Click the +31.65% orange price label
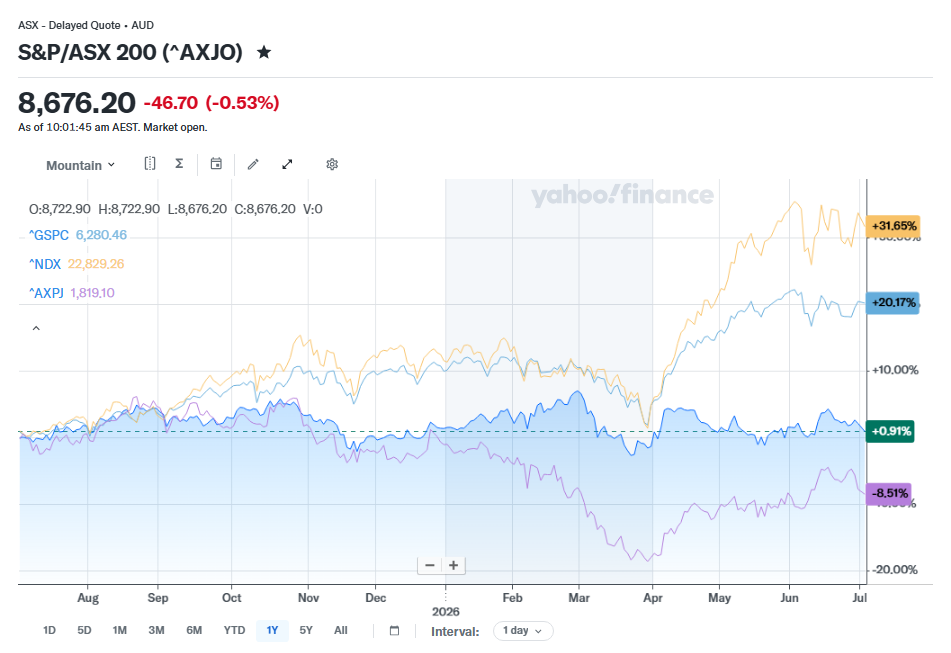951x653 pixels. 893,226
